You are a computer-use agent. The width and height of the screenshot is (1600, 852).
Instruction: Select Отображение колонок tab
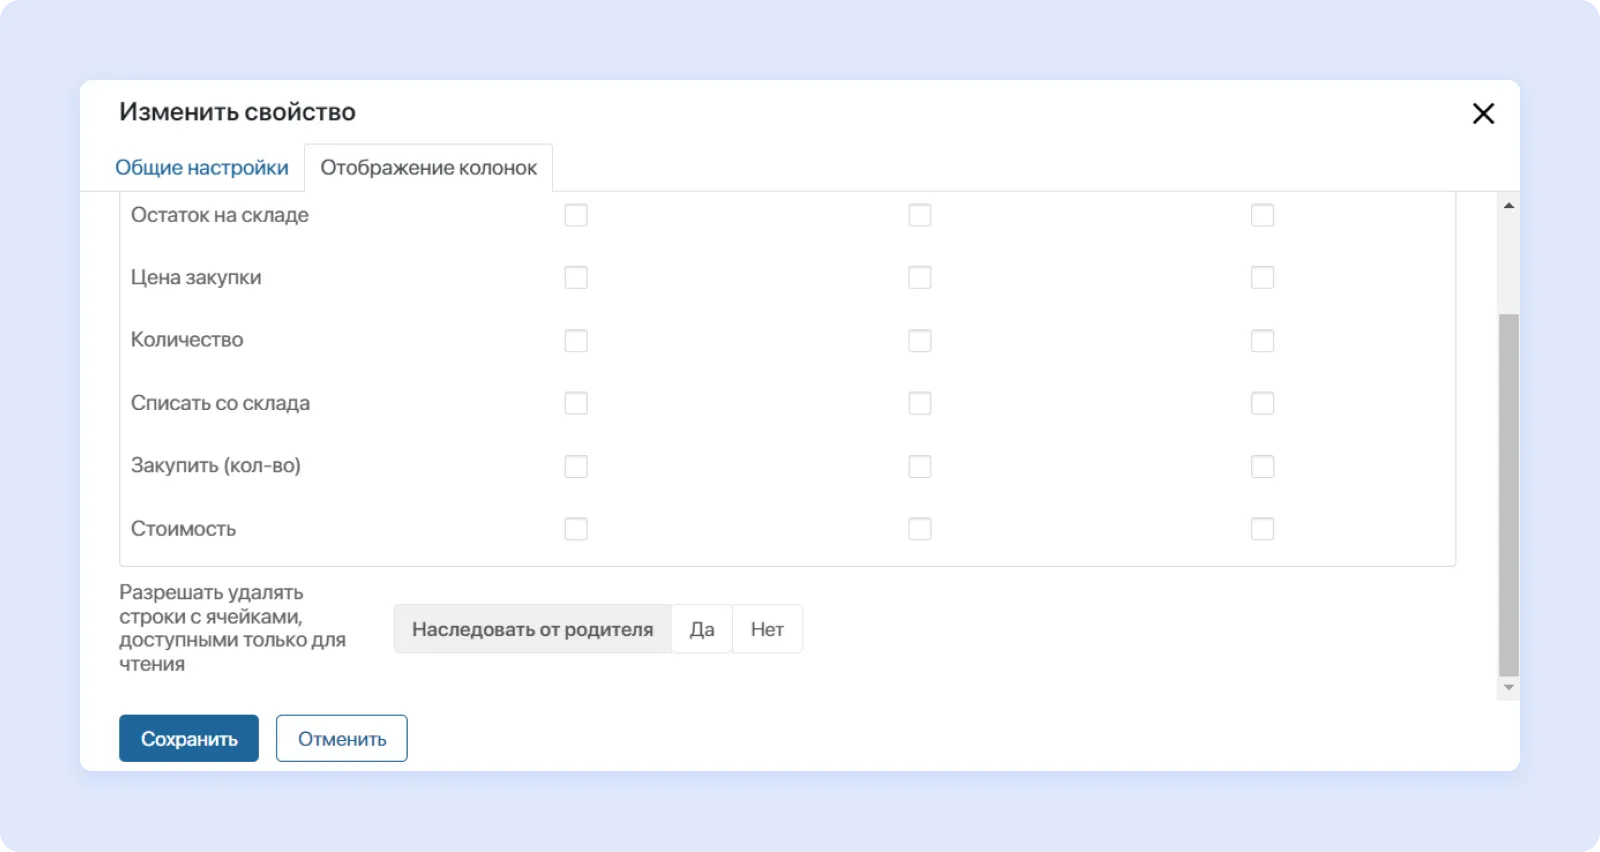(x=428, y=168)
